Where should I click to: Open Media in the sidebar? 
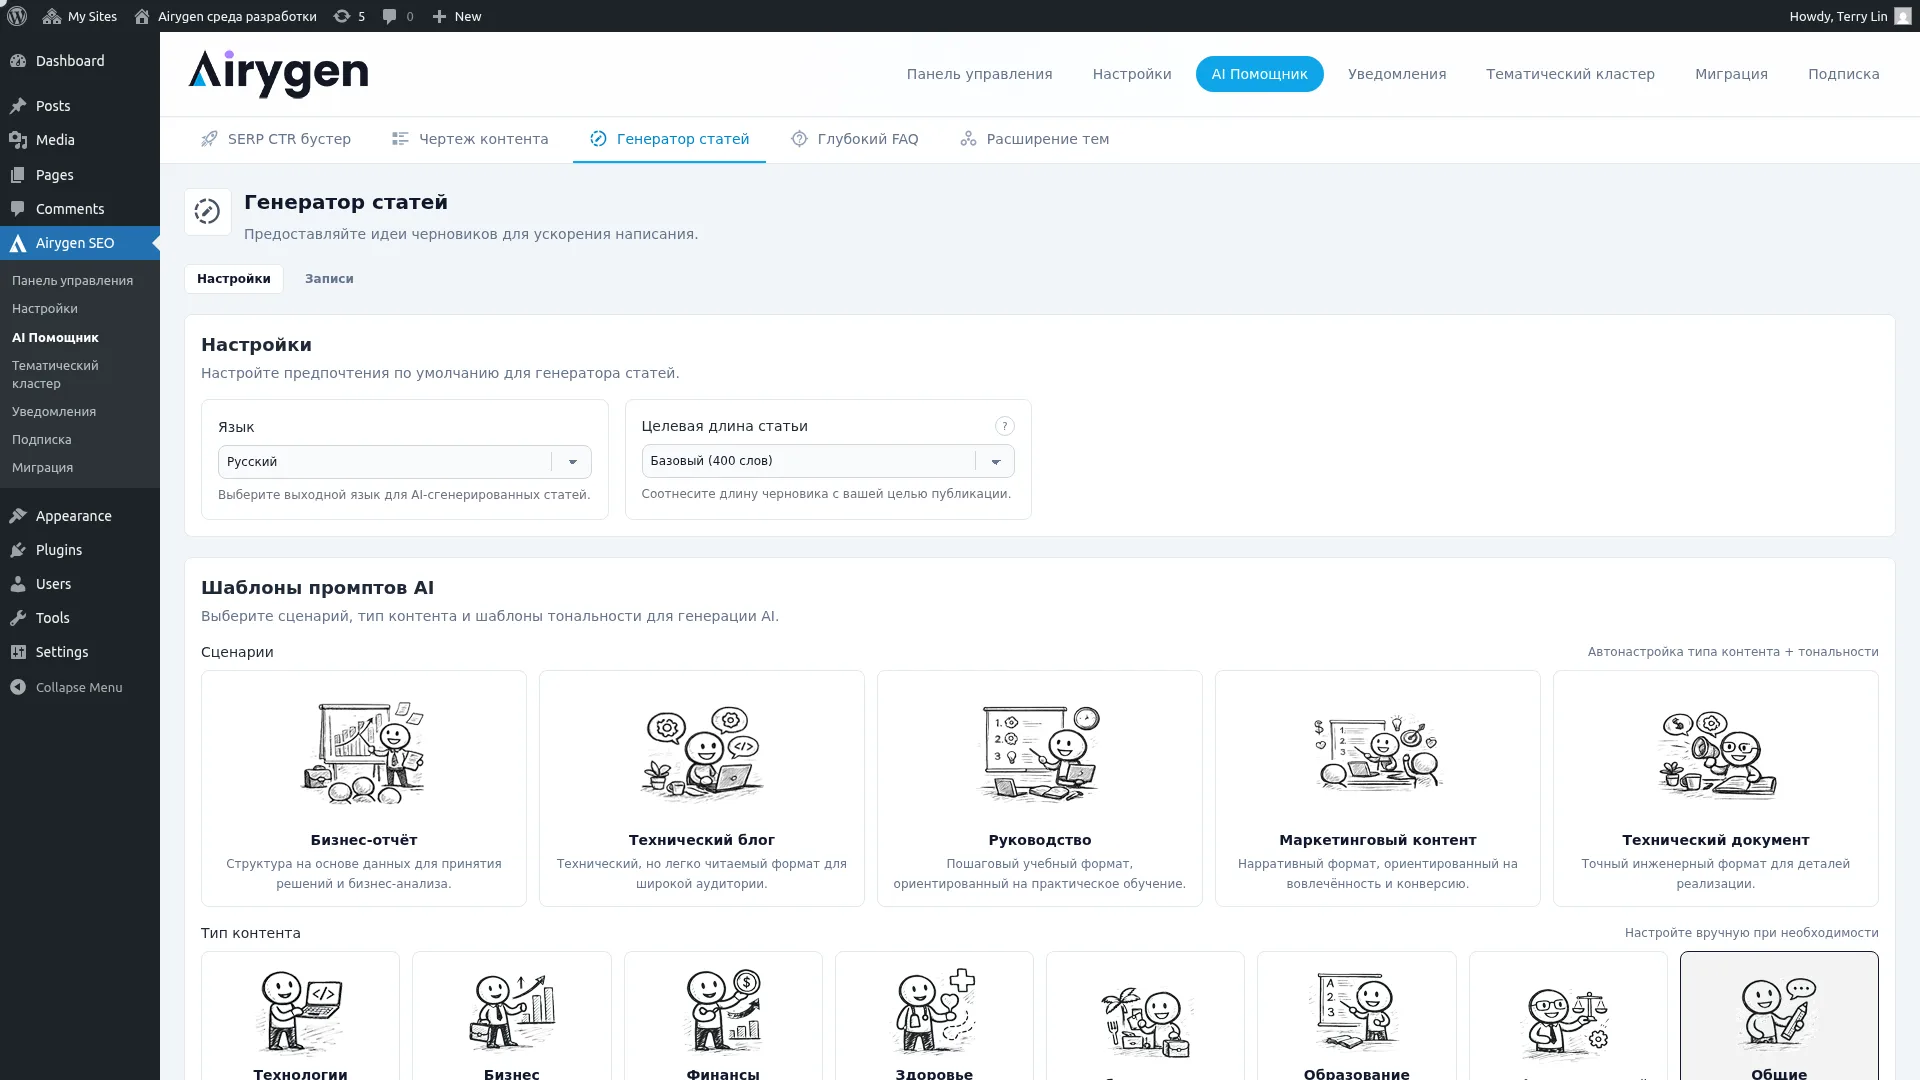tap(80, 140)
